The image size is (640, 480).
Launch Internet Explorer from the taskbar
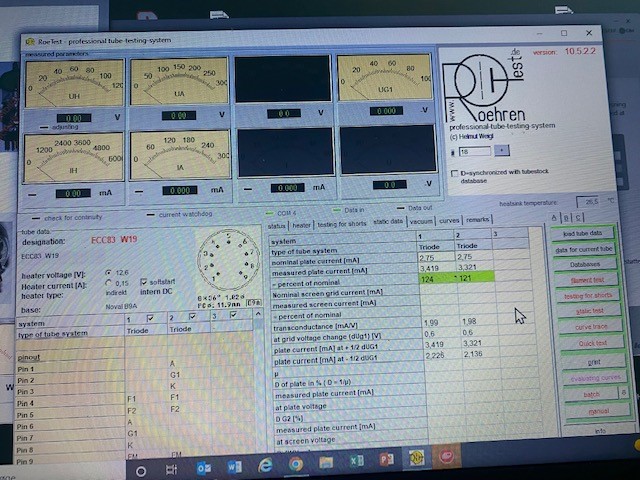pos(265,464)
